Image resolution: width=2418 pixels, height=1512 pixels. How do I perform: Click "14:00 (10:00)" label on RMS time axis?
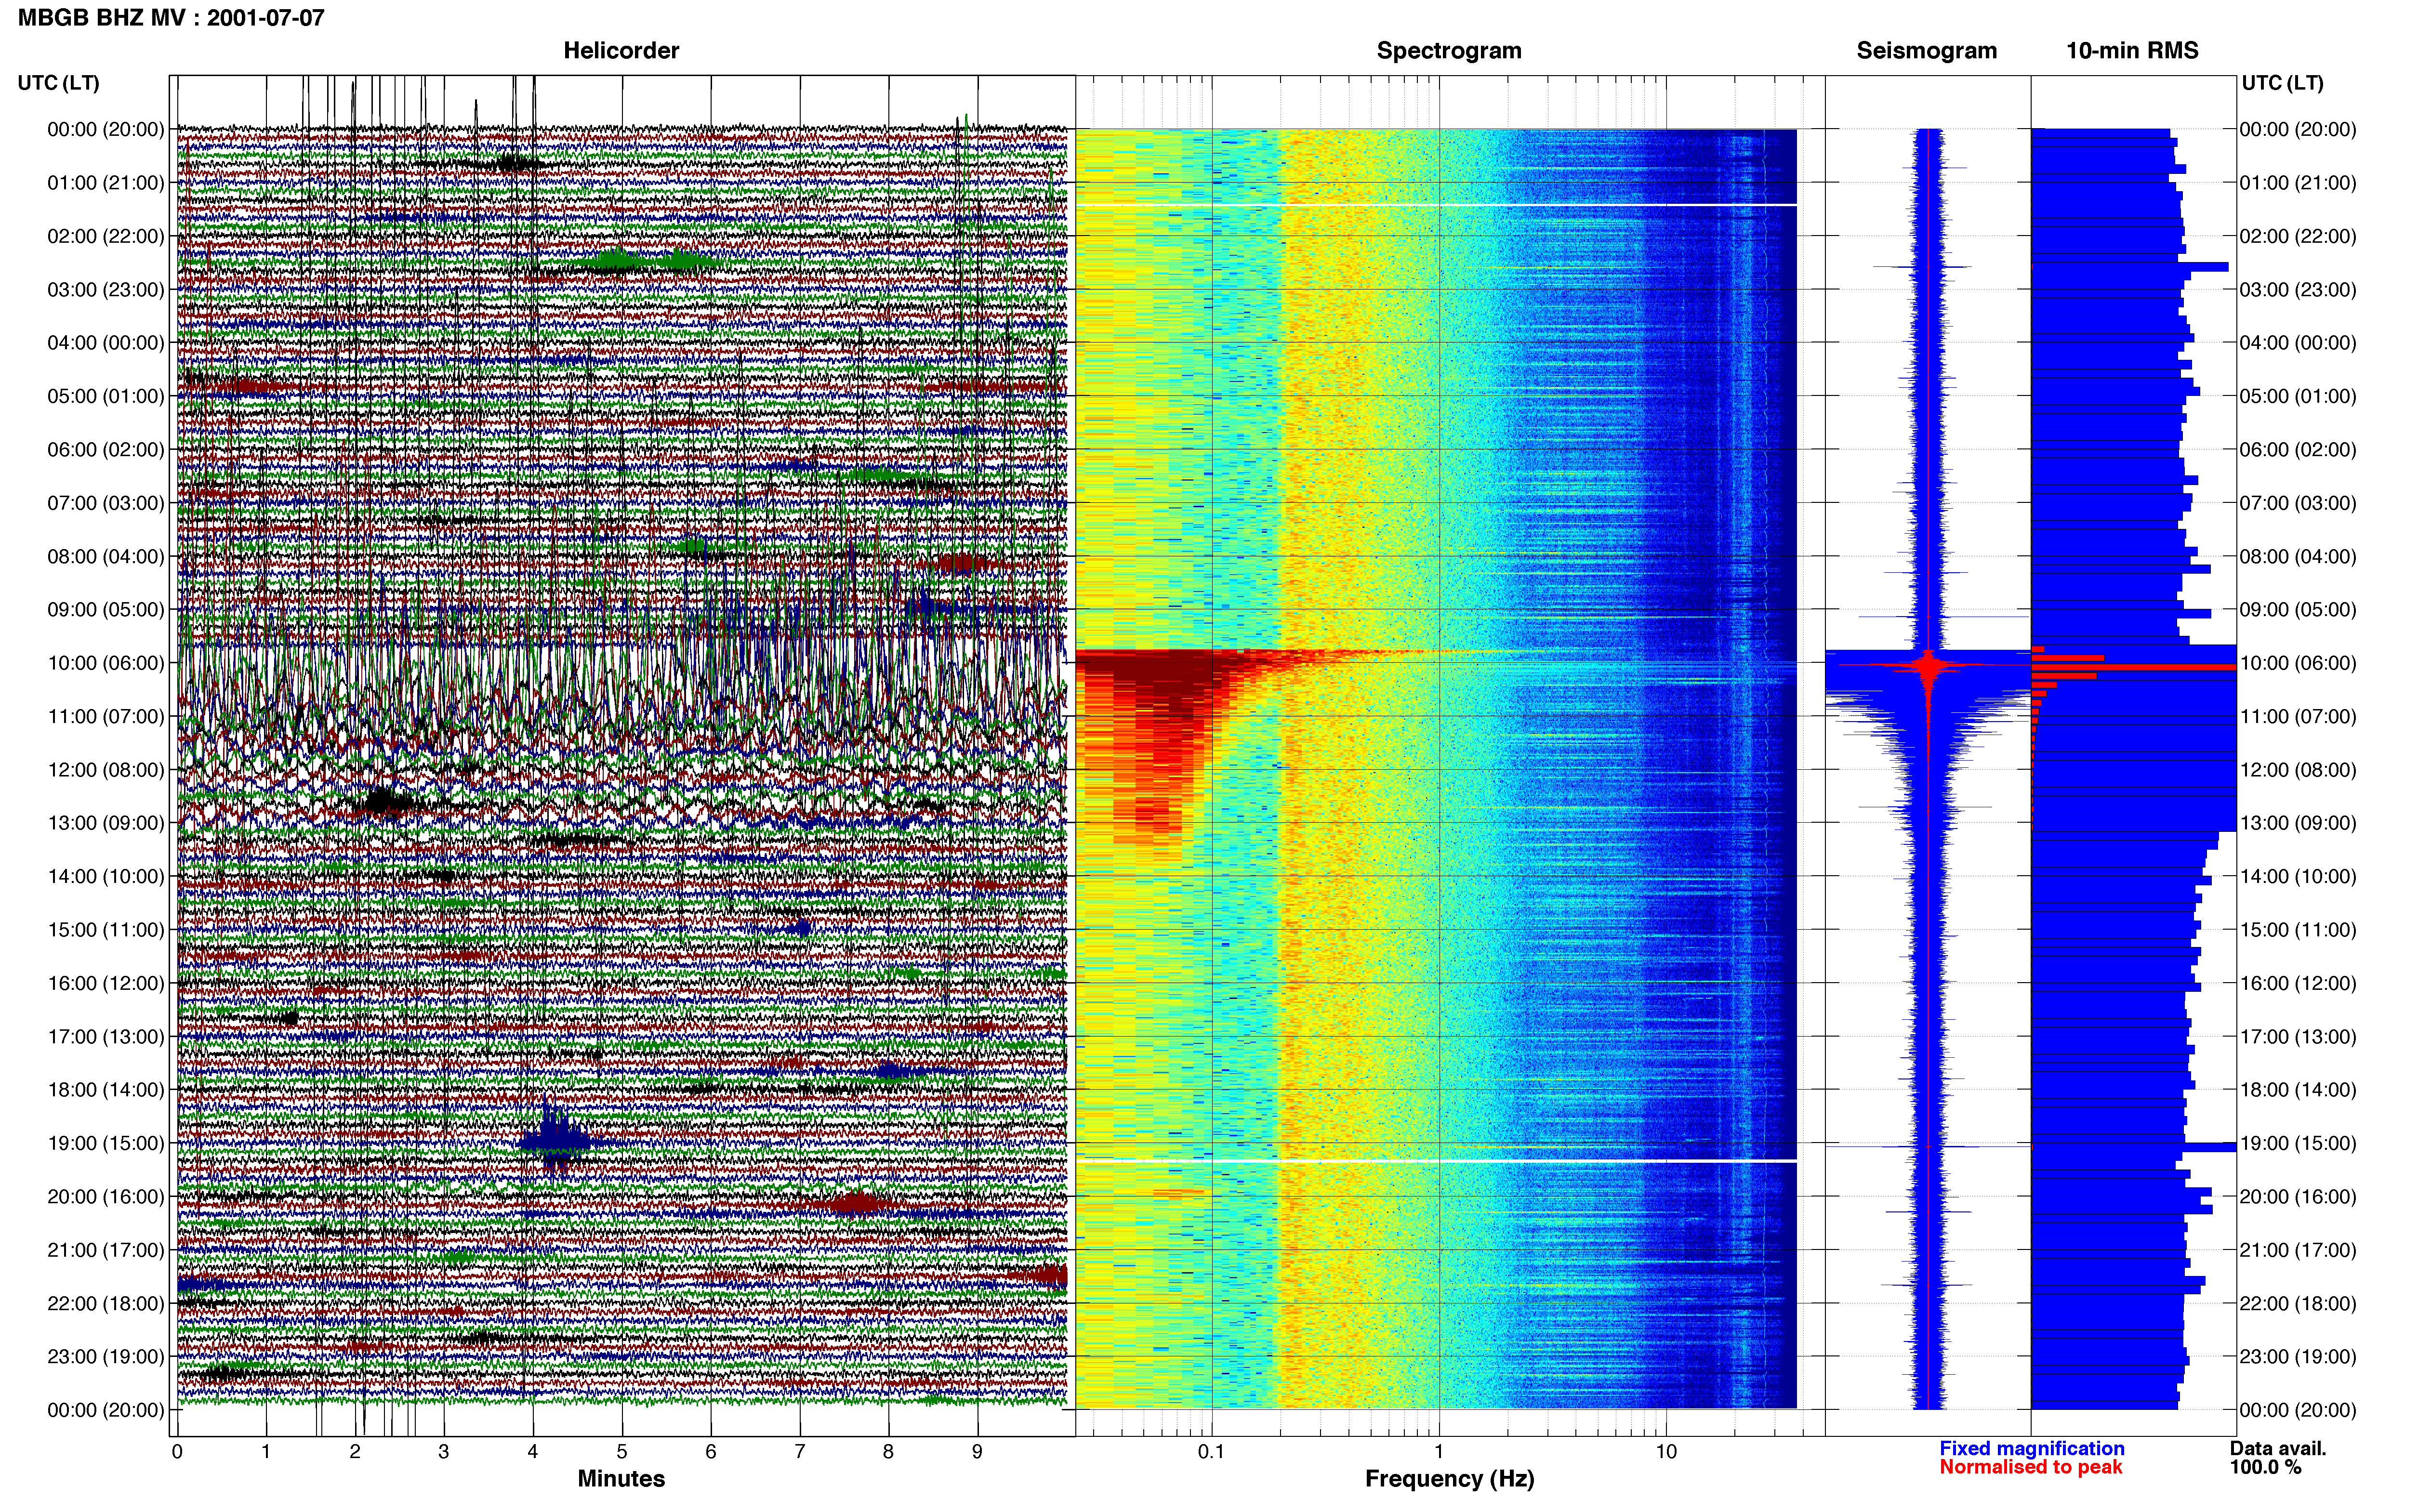tap(2298, 877)
